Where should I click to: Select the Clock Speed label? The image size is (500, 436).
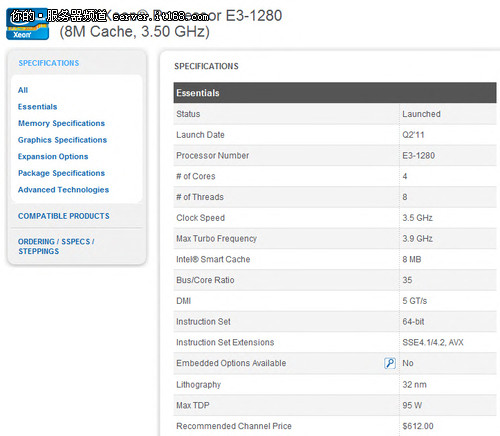(200, 218)
